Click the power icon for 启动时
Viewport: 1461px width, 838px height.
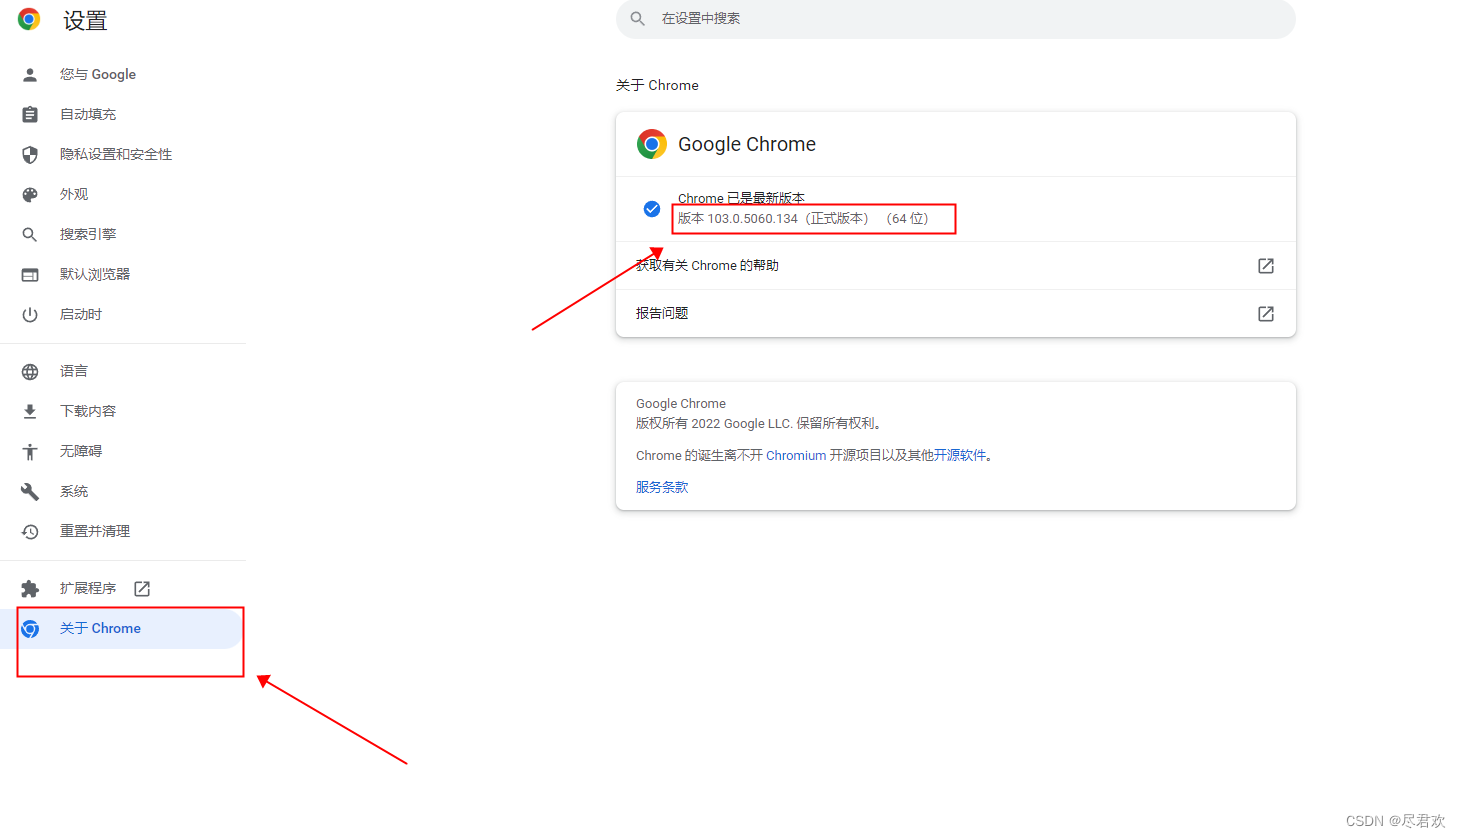30,315
